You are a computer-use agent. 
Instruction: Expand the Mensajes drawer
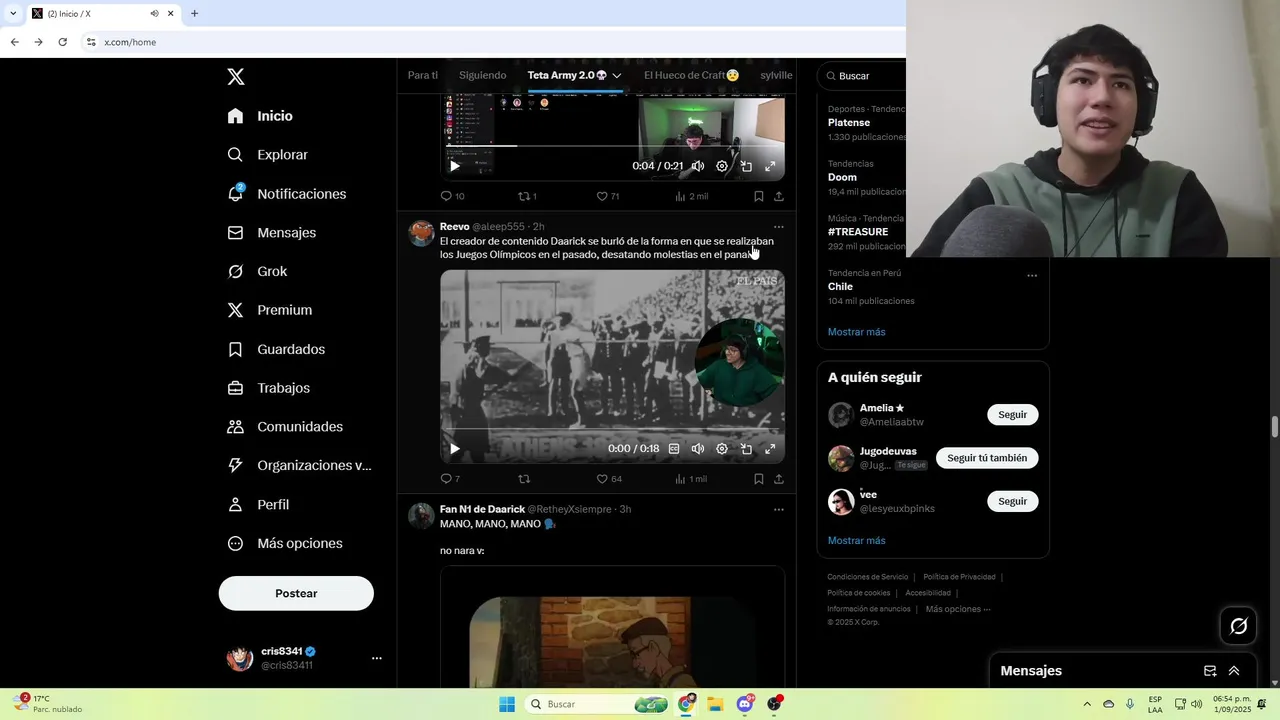tap(1234, 671)
